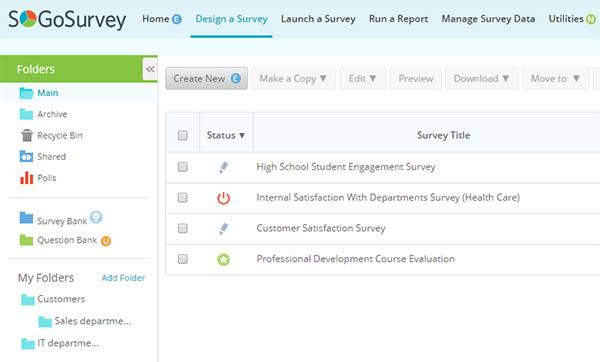
Task: Open Professional Development Course Evaluation
Action: tap(355, 259)
